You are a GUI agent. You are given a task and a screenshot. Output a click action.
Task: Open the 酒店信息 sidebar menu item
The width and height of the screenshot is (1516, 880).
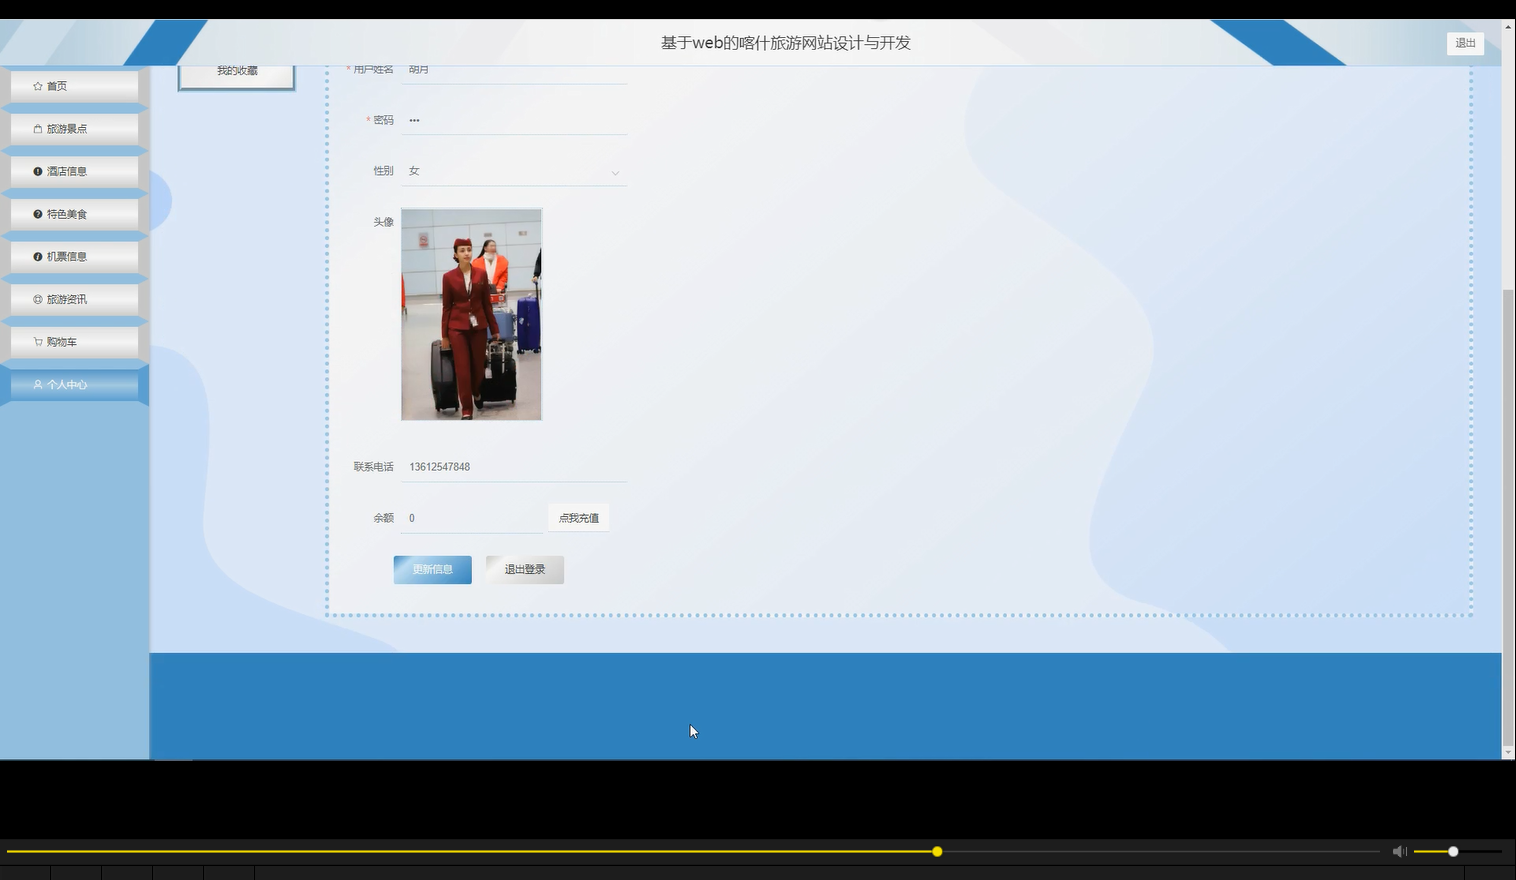(x=74, y=171)
